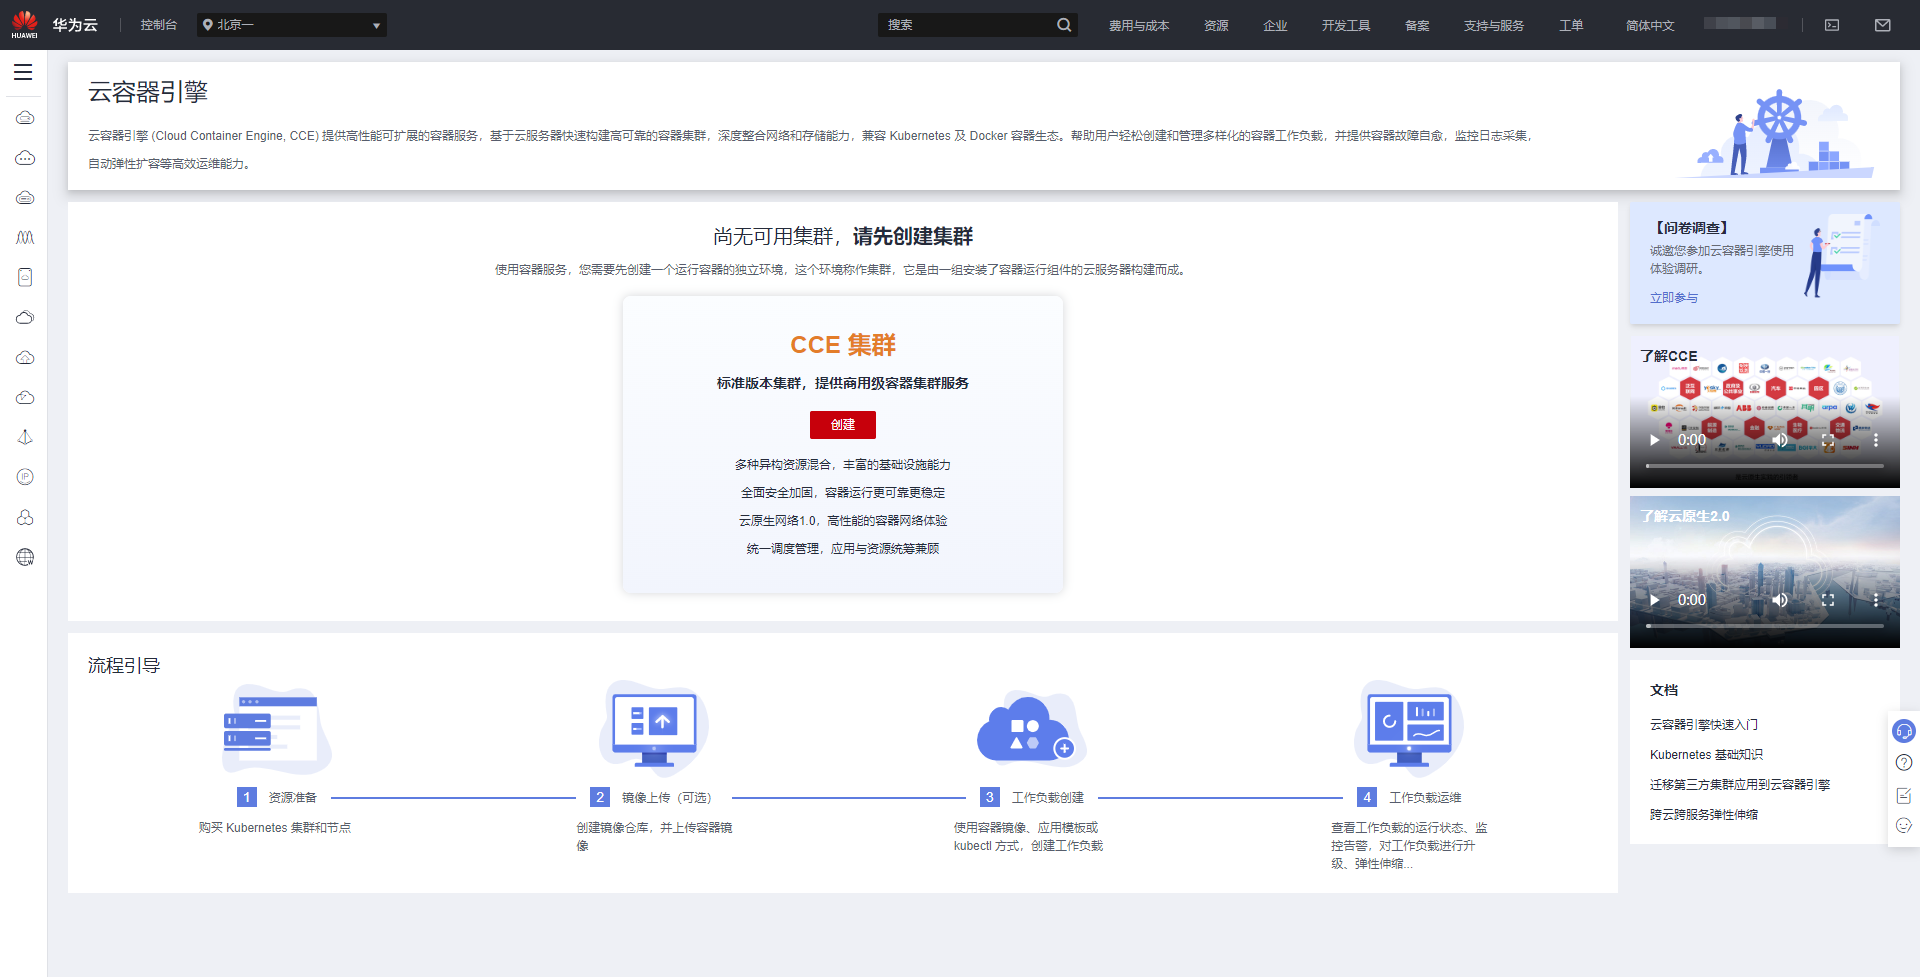Click the 工作负载创建 cloud illustration
Image resolution: width=1920 pixels, height=977 pixels.
1031,729
